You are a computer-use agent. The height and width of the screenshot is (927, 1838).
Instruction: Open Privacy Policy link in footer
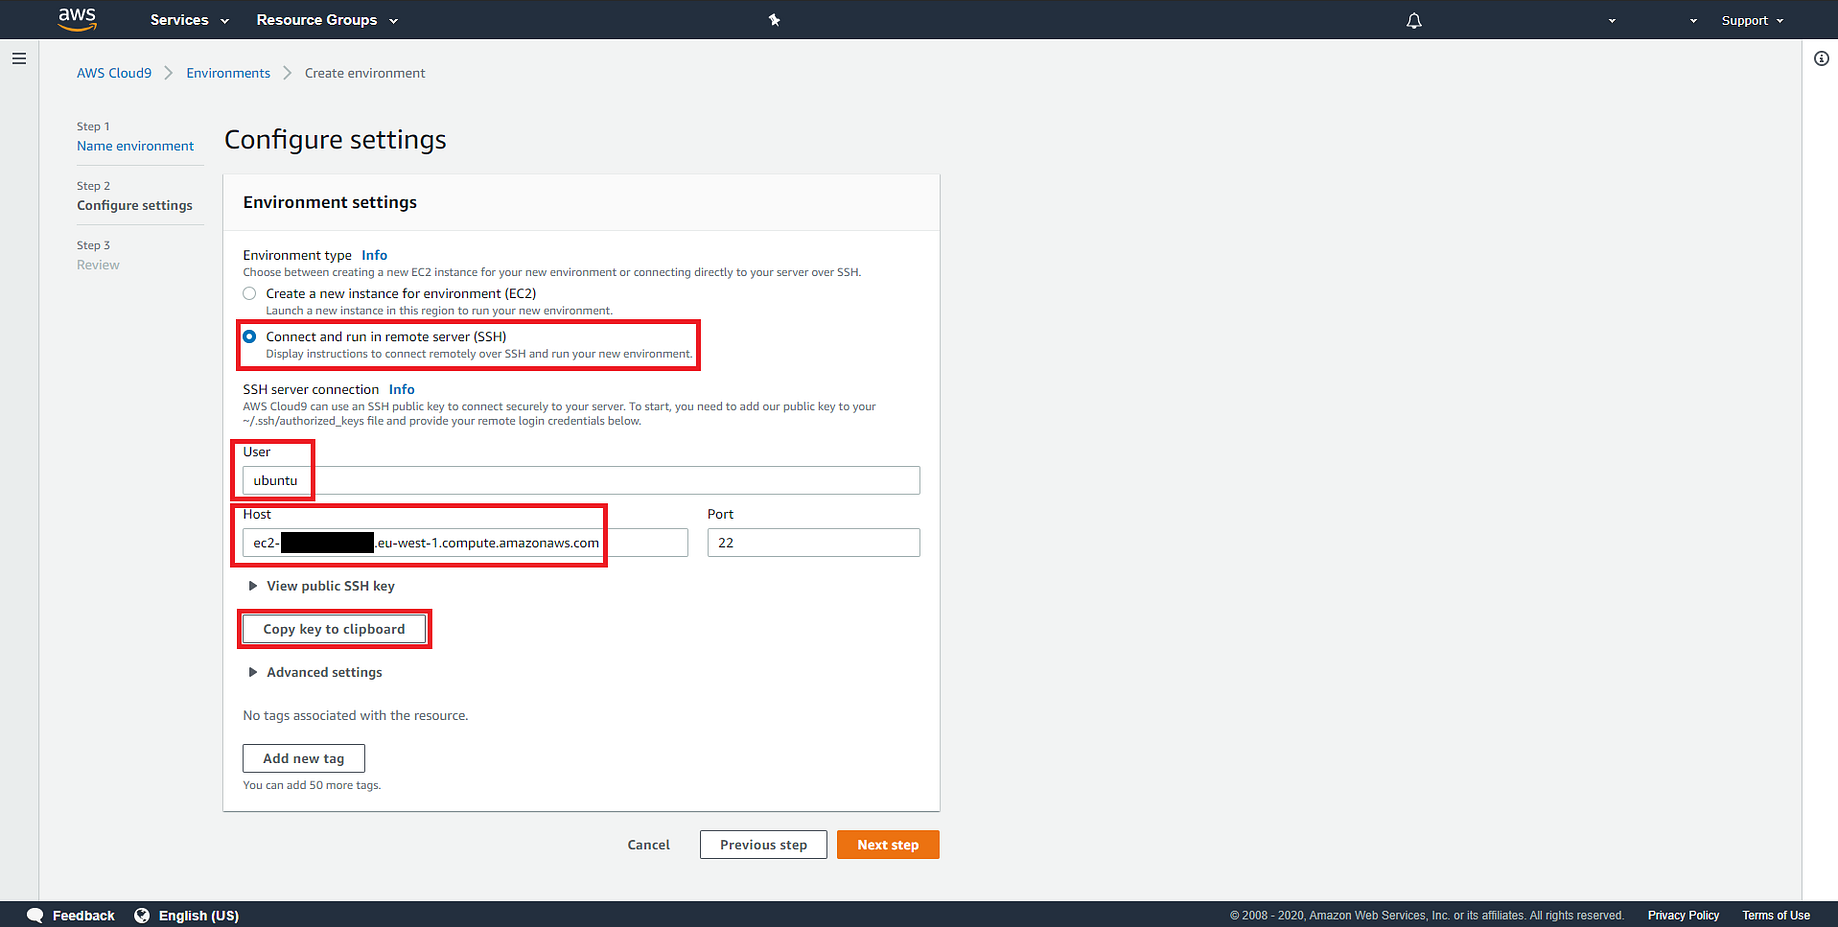tap(1684, 915)
